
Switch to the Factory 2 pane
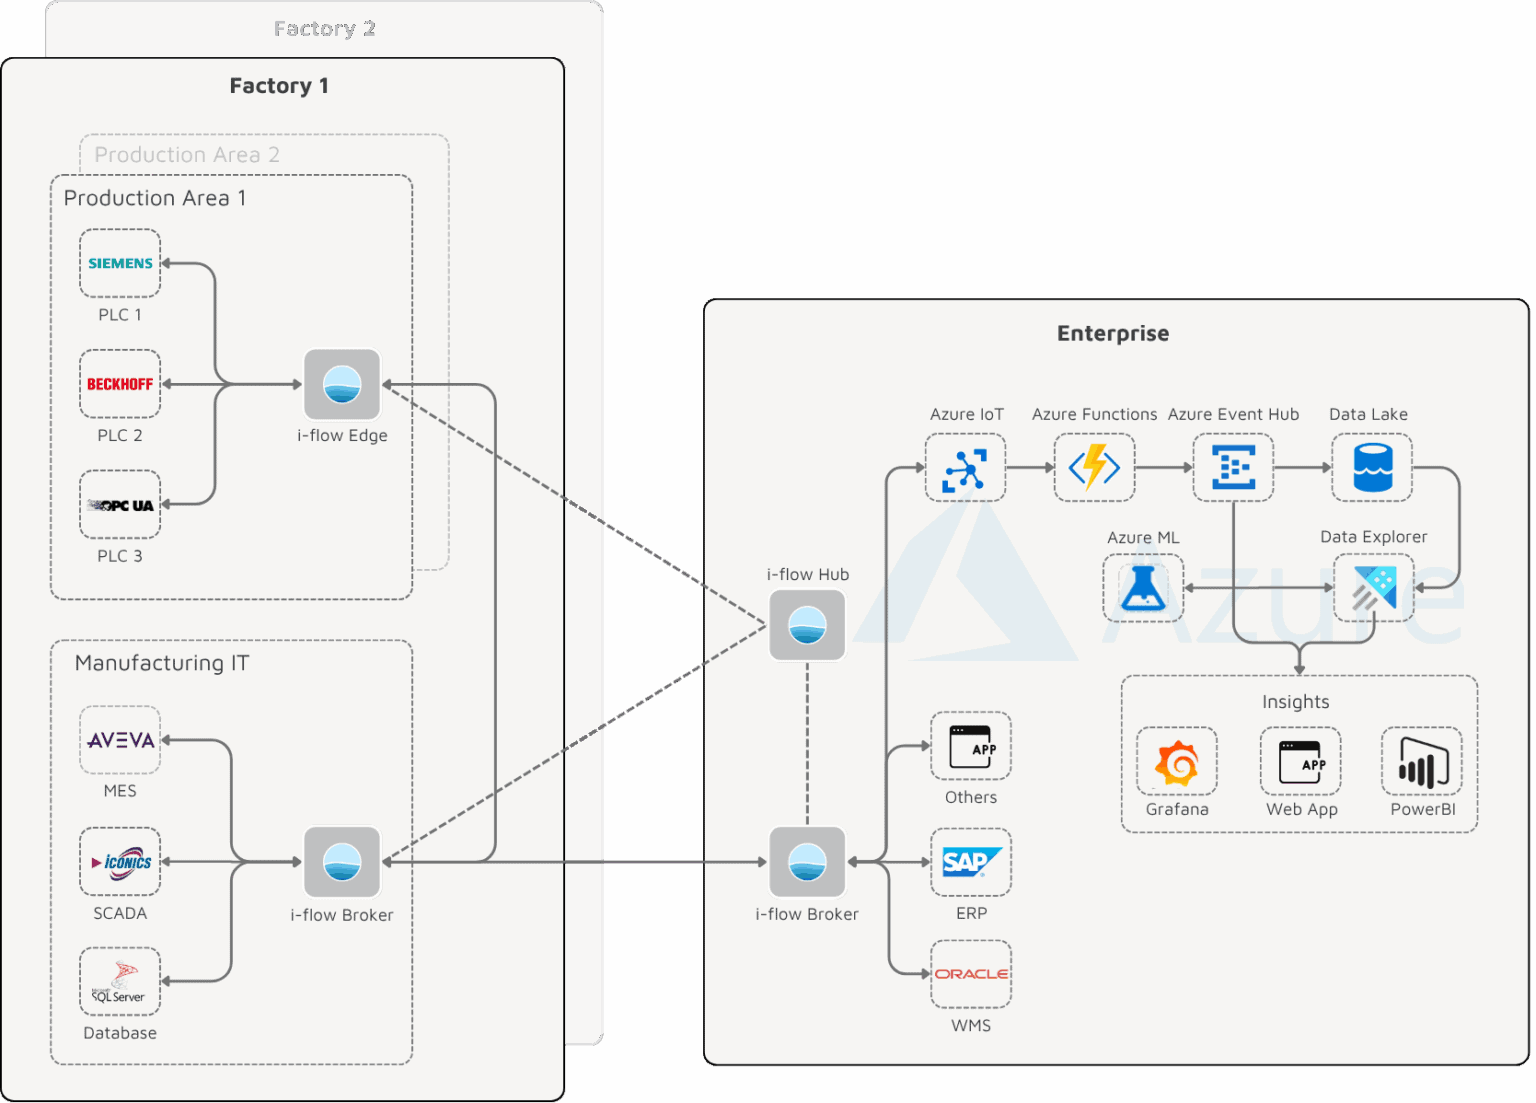click(324, 28)
